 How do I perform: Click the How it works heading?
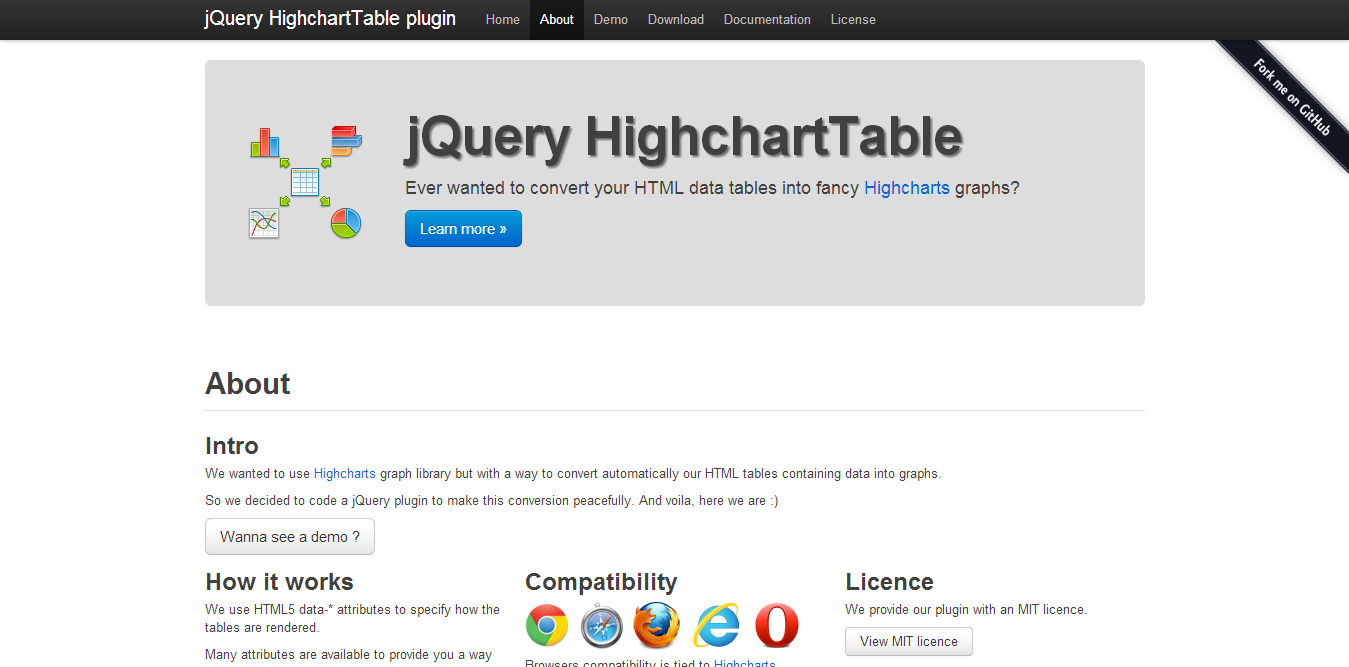(x=279, y=582)
